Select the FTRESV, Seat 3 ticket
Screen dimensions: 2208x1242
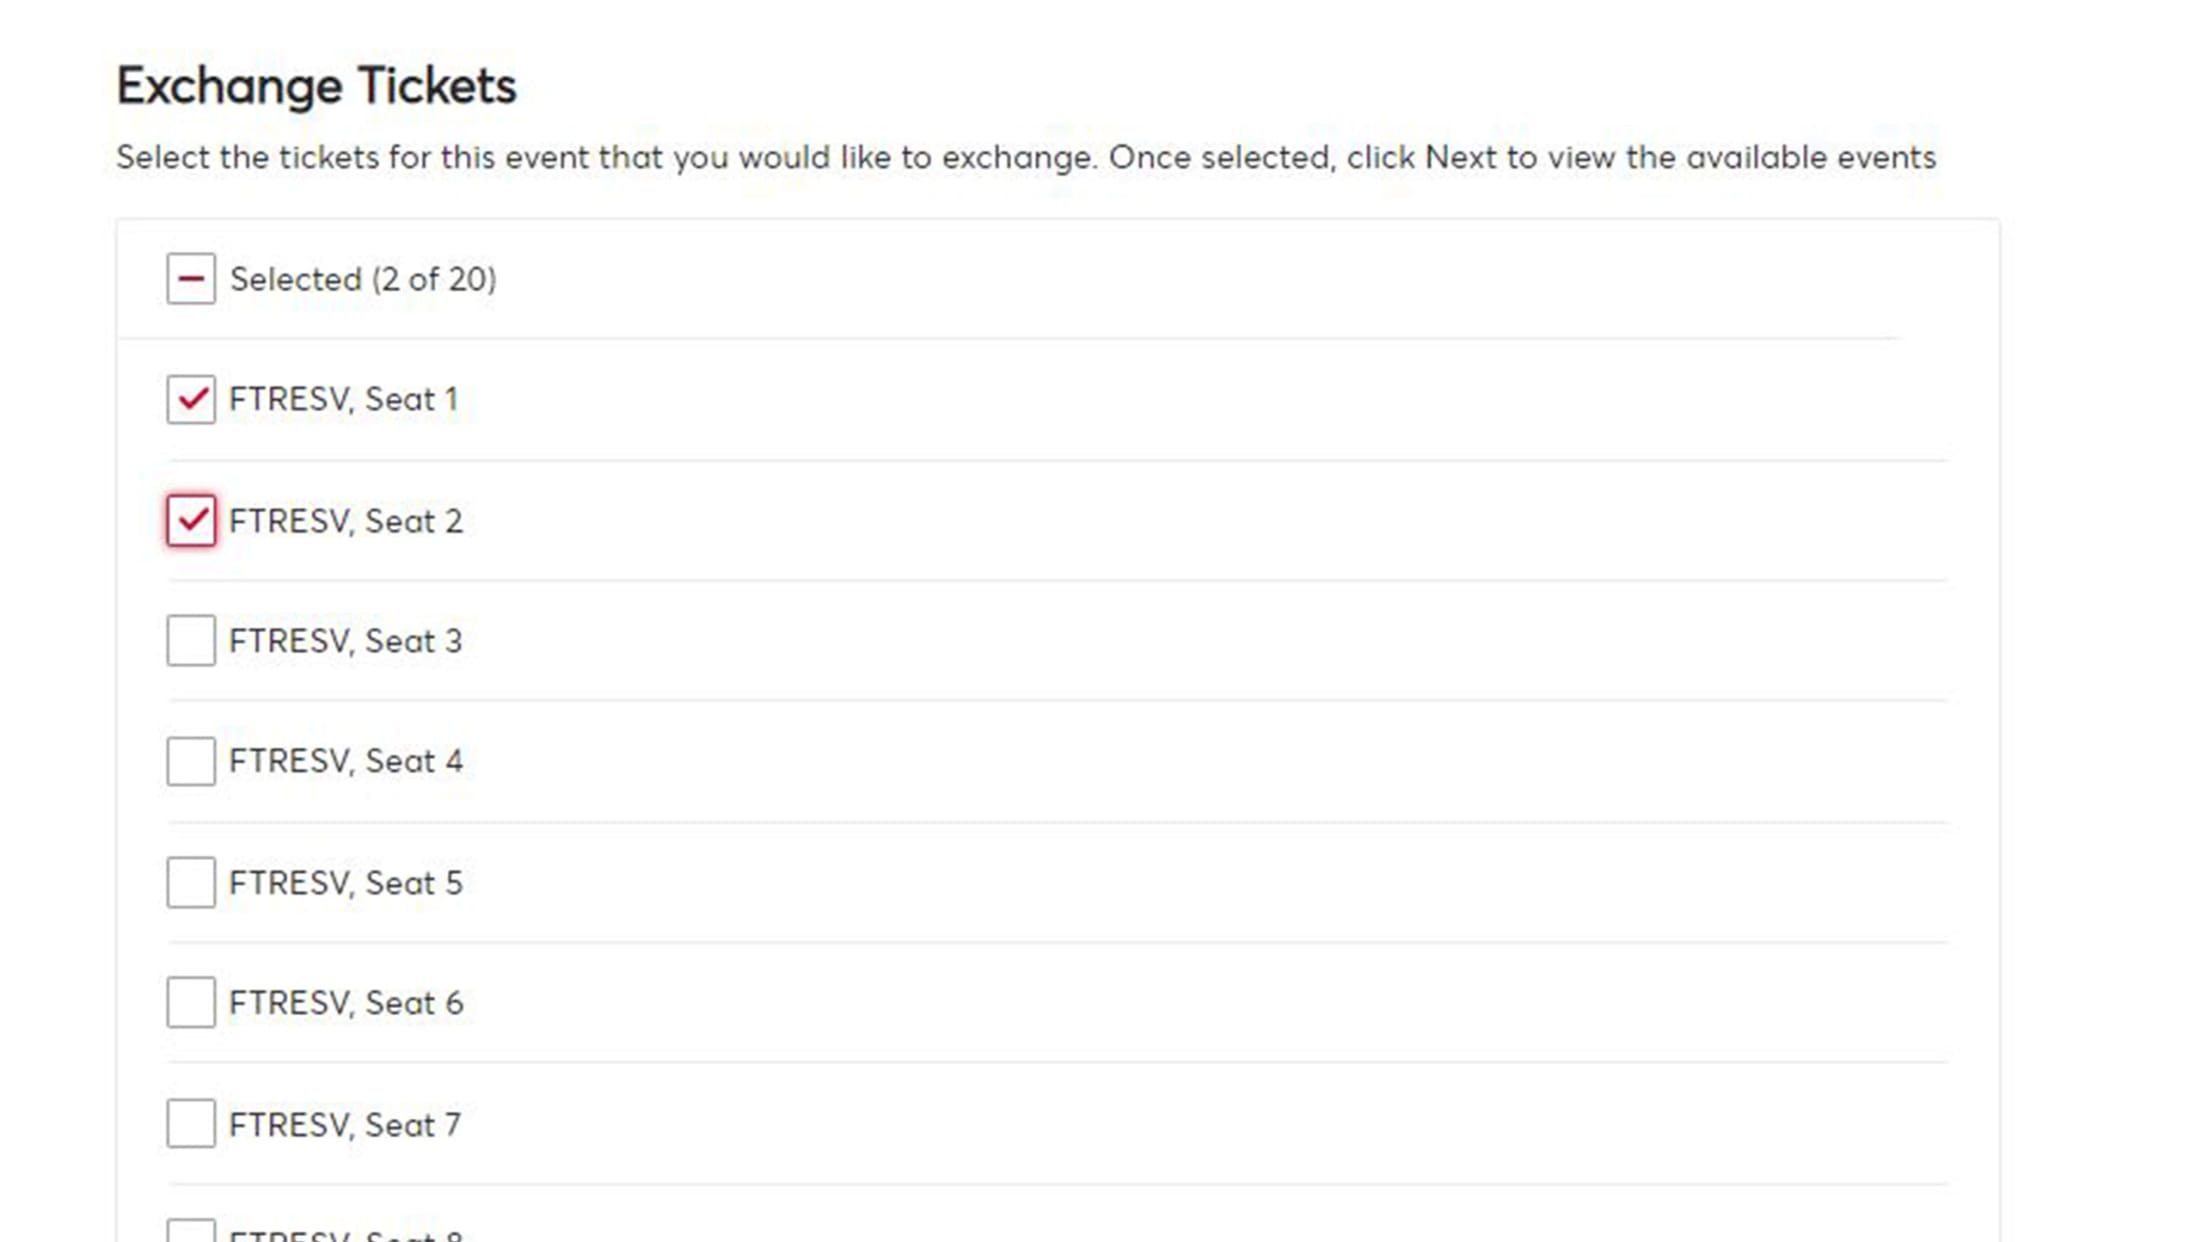(x=191, y=641)
